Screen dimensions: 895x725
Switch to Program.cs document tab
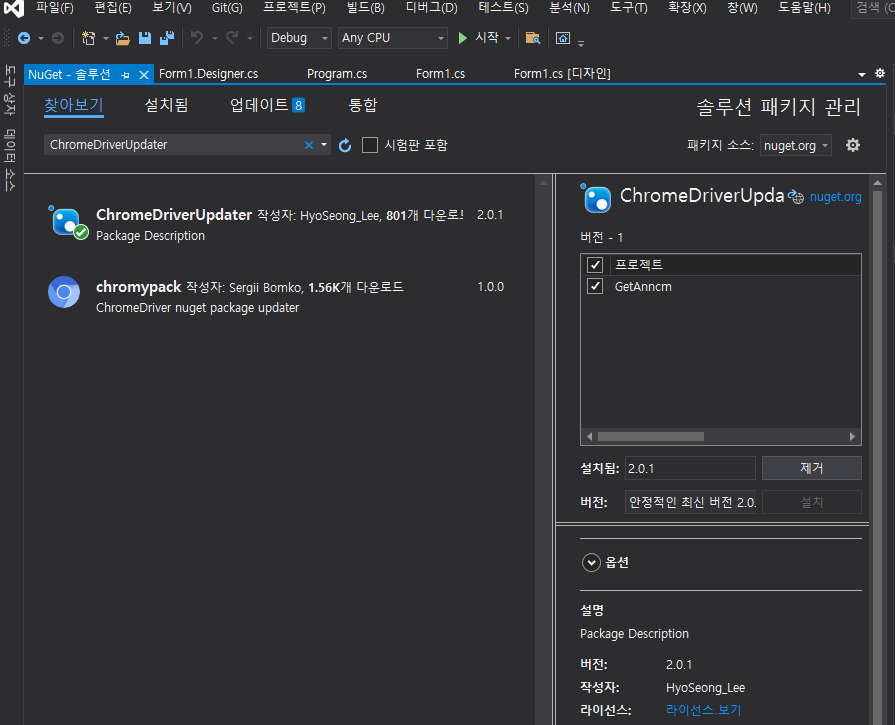pos(337,74)
